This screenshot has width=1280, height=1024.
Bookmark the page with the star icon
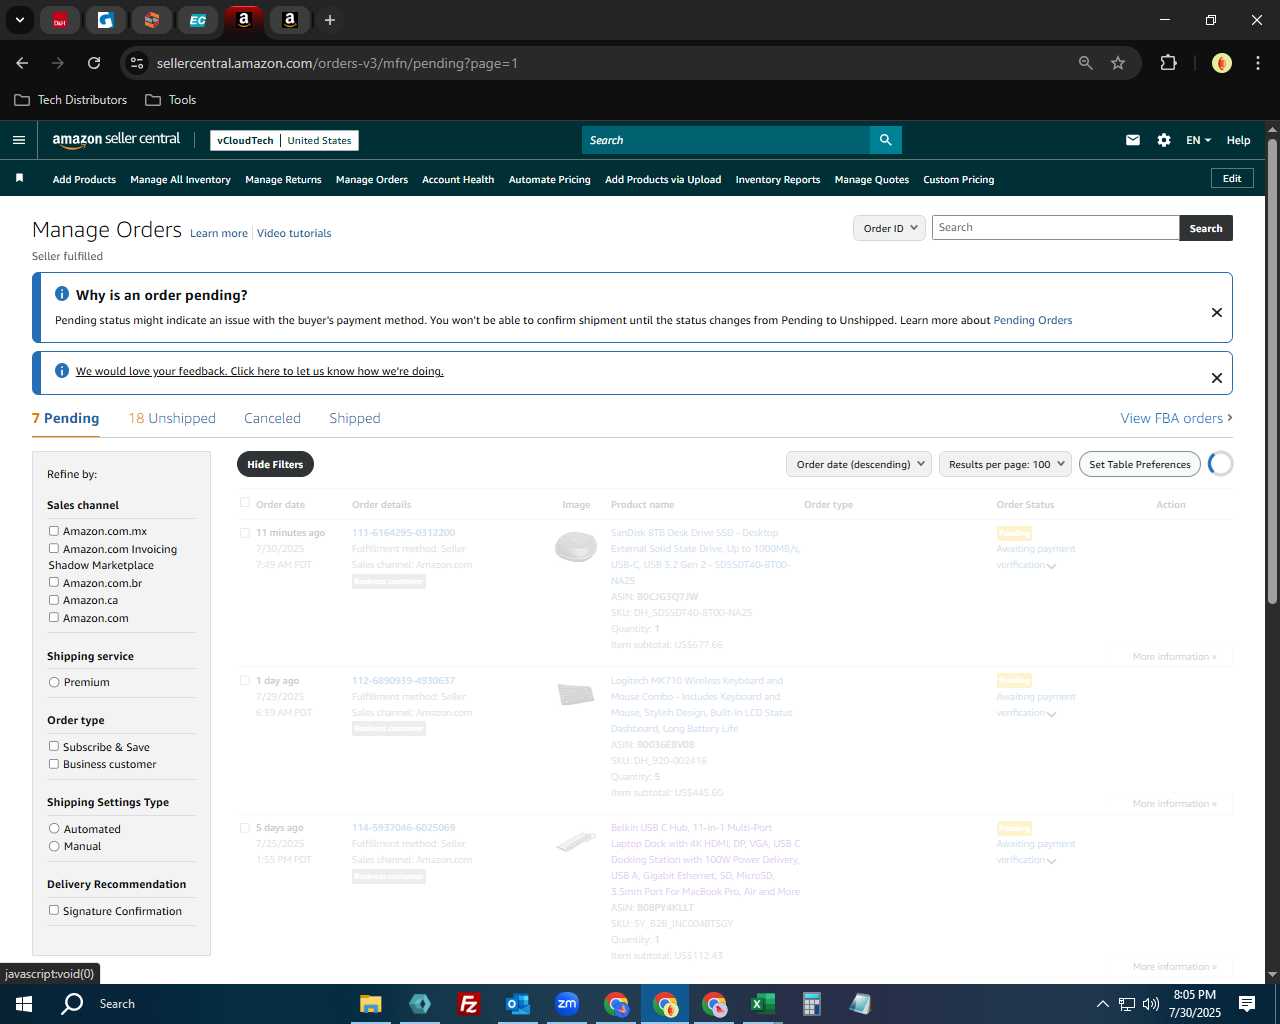(1118, 63)
